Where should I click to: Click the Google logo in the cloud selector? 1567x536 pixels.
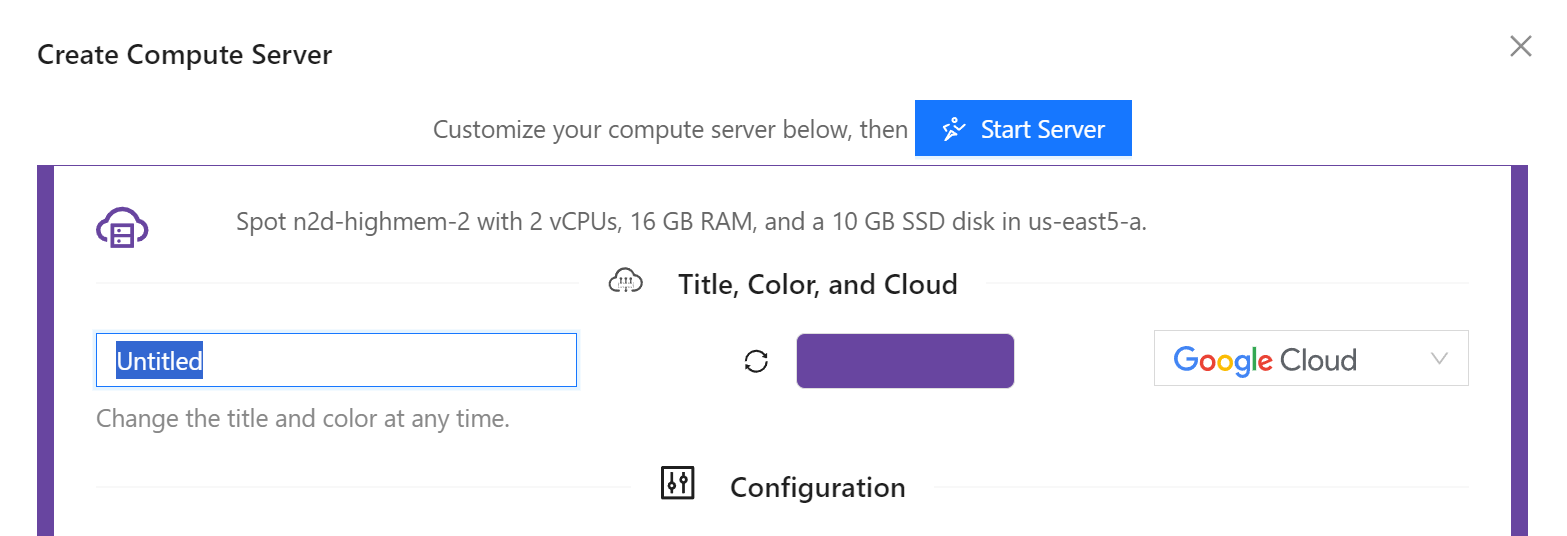[x=1223, y=360]
